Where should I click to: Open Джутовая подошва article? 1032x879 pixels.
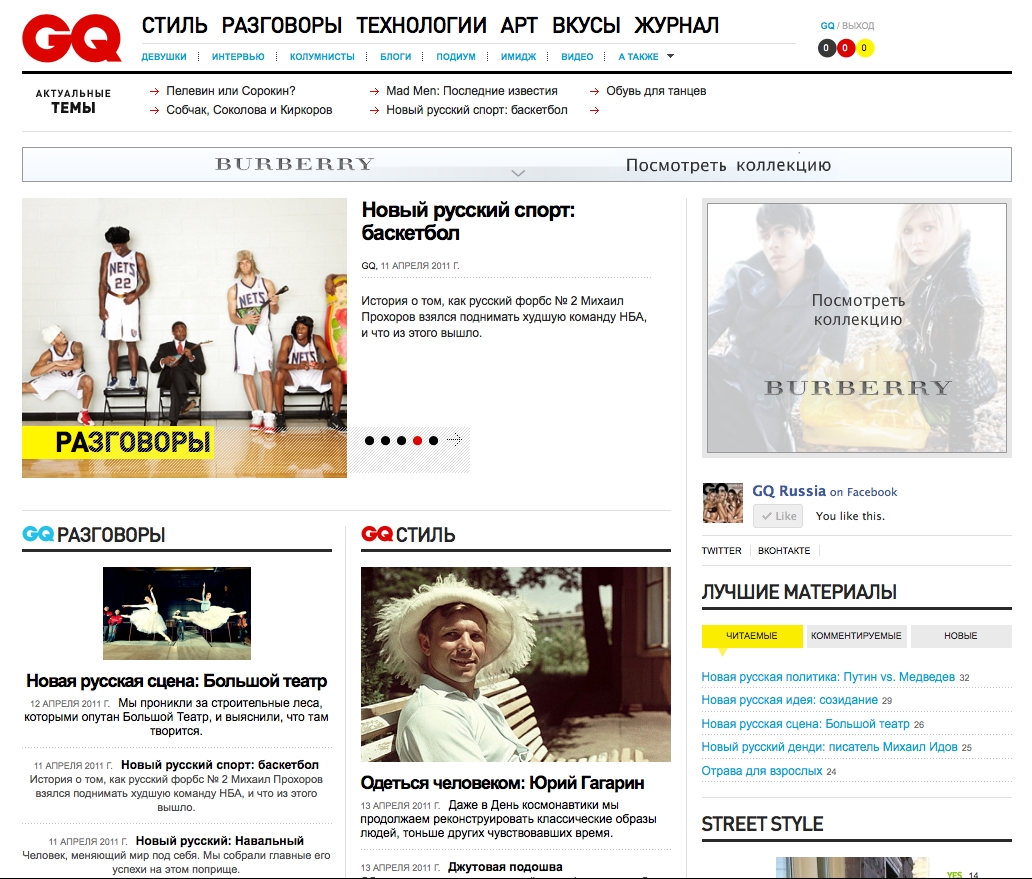(505, 866)
